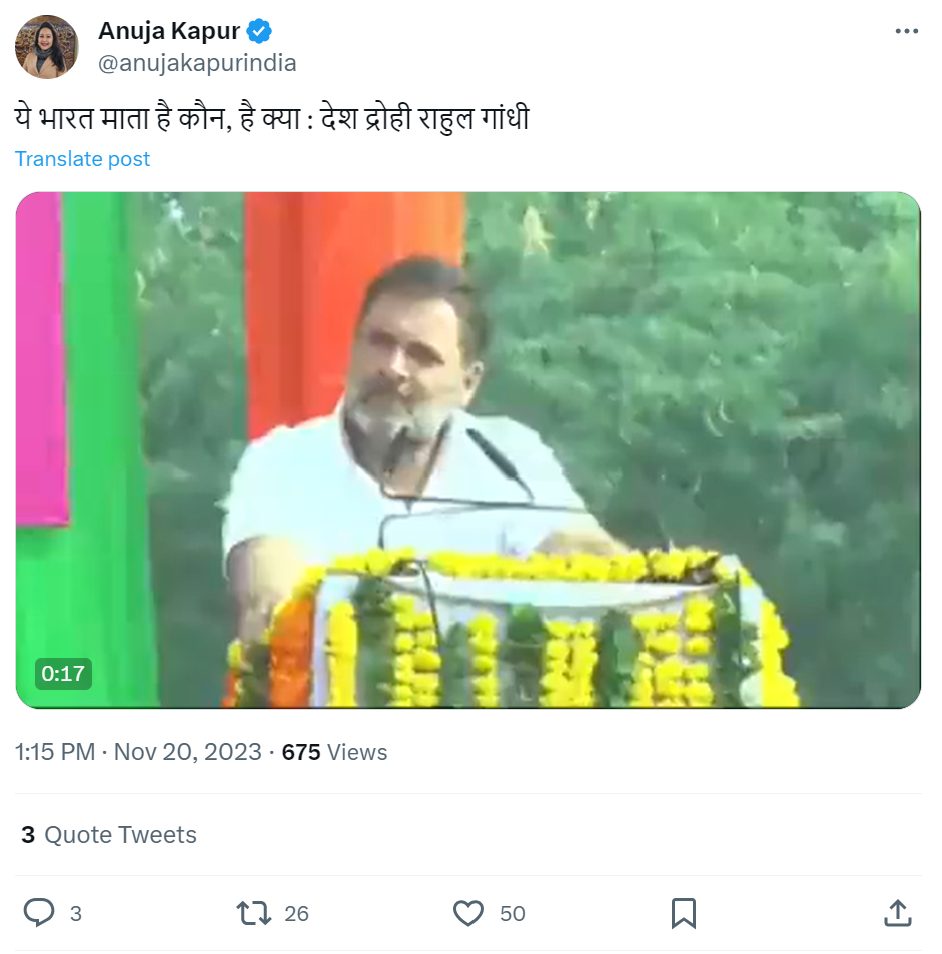The width and height of the screenshot is (942, 954).
Task: Click the Translate post link
Action: tap(82, 159)
